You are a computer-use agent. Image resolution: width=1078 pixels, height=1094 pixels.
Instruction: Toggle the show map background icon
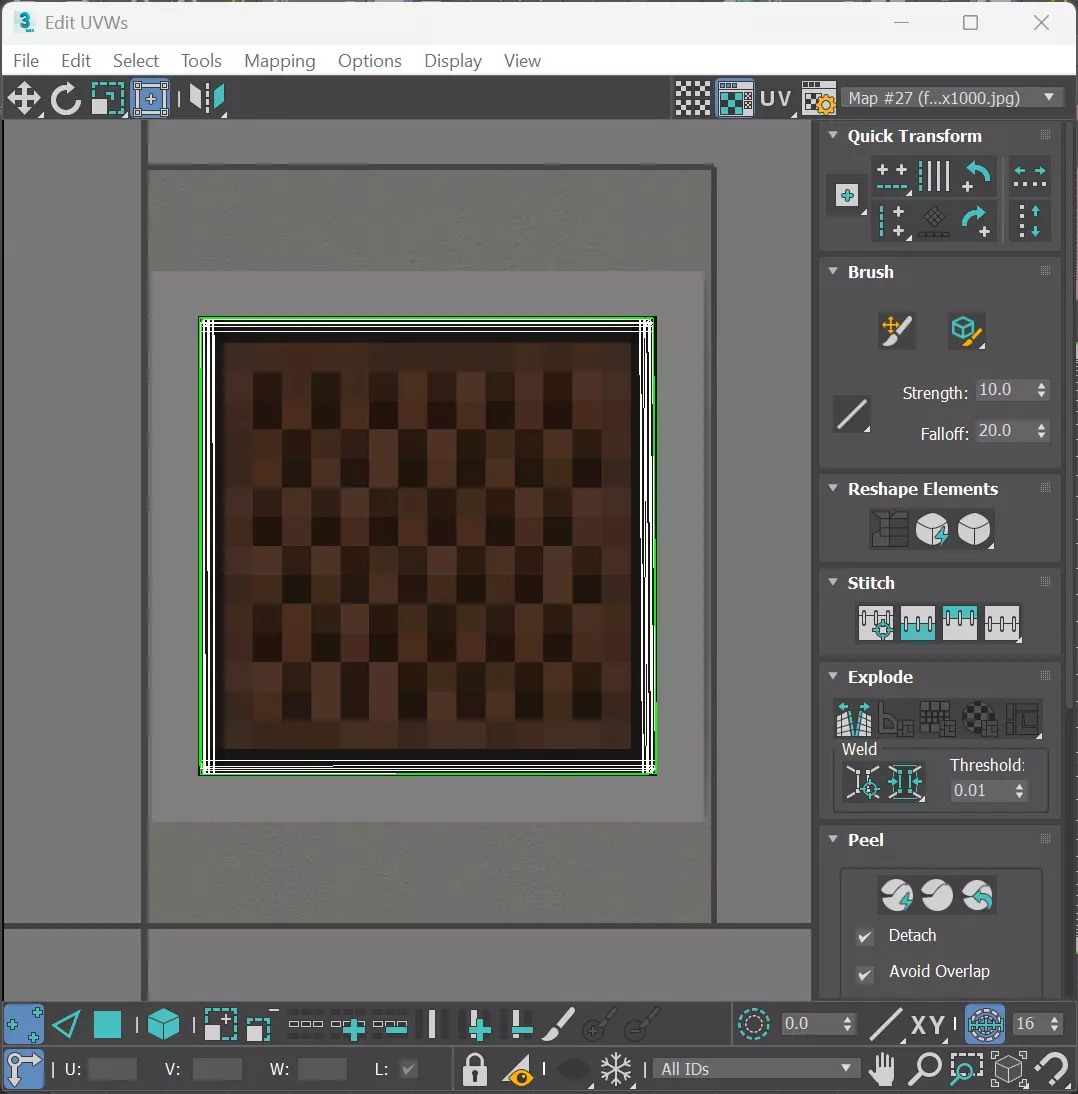735,98
